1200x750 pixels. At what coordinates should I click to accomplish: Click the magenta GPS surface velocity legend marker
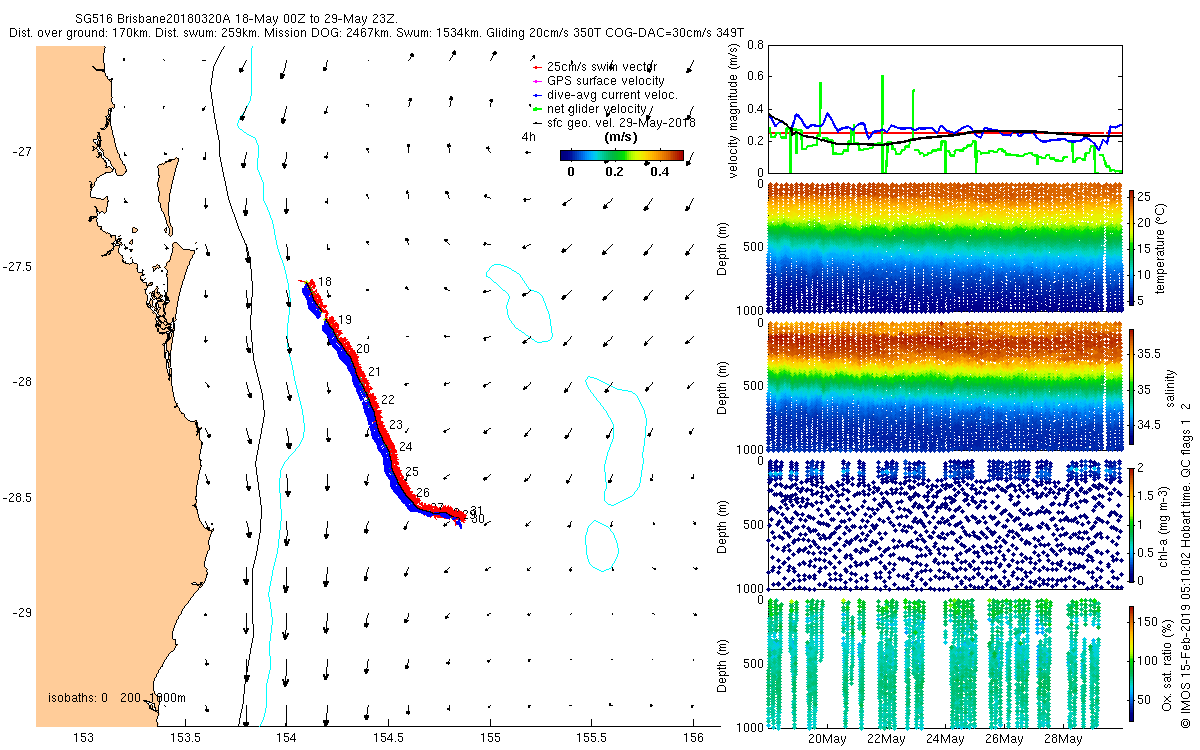pos(538,81)
